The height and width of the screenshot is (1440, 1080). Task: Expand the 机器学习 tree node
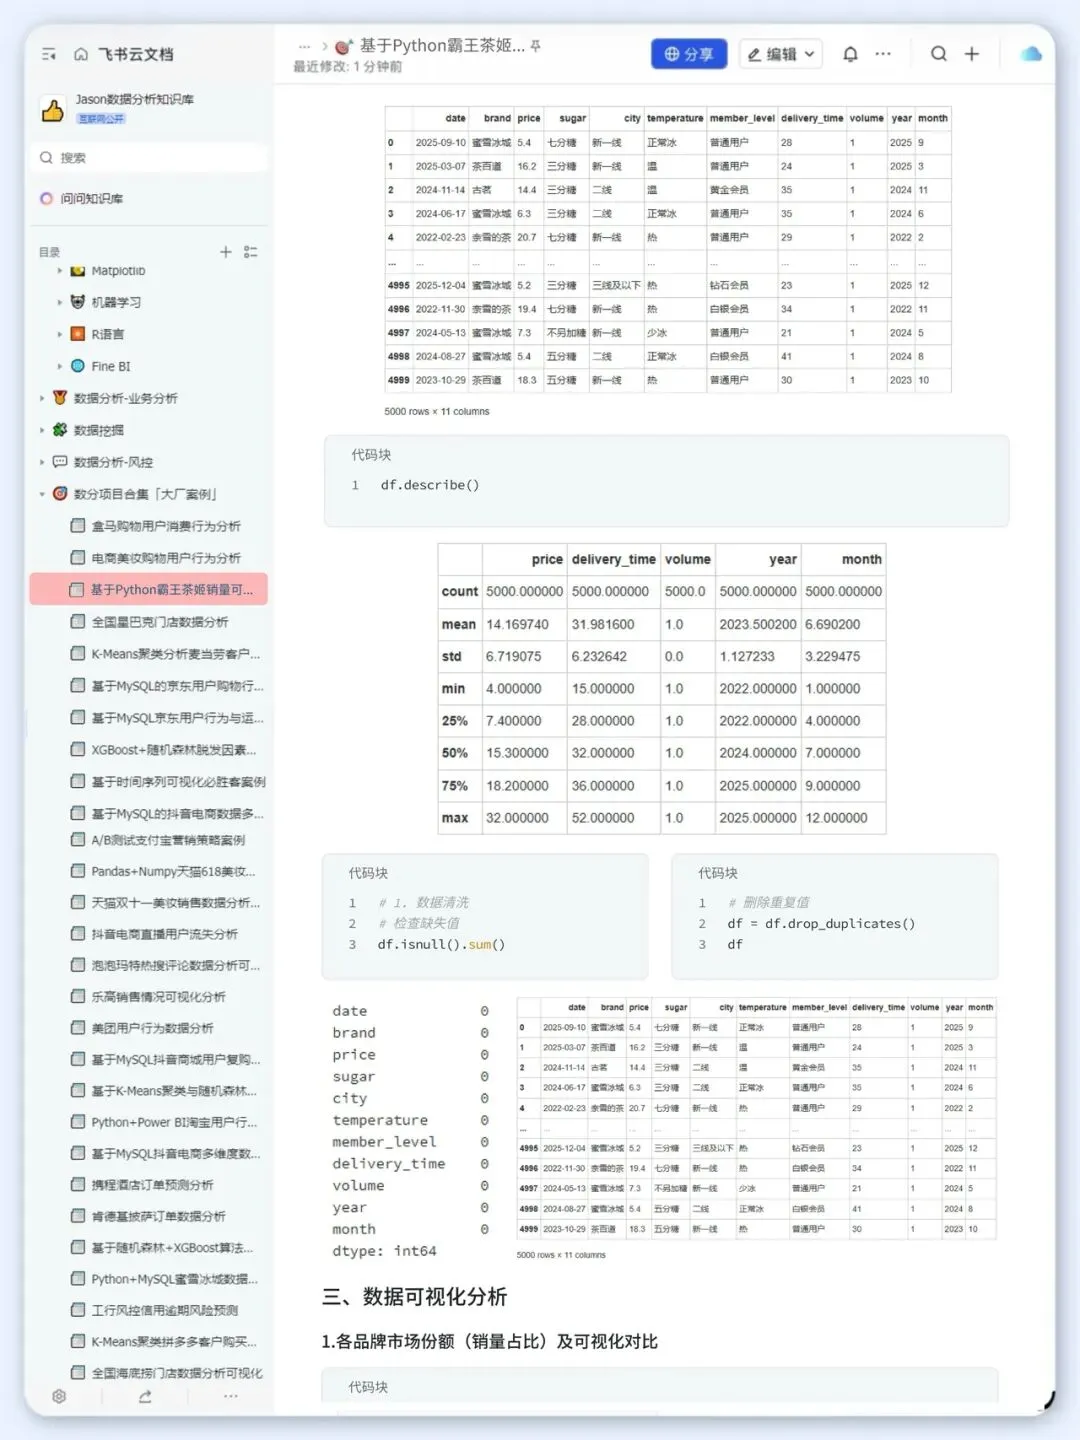point(59,302)
